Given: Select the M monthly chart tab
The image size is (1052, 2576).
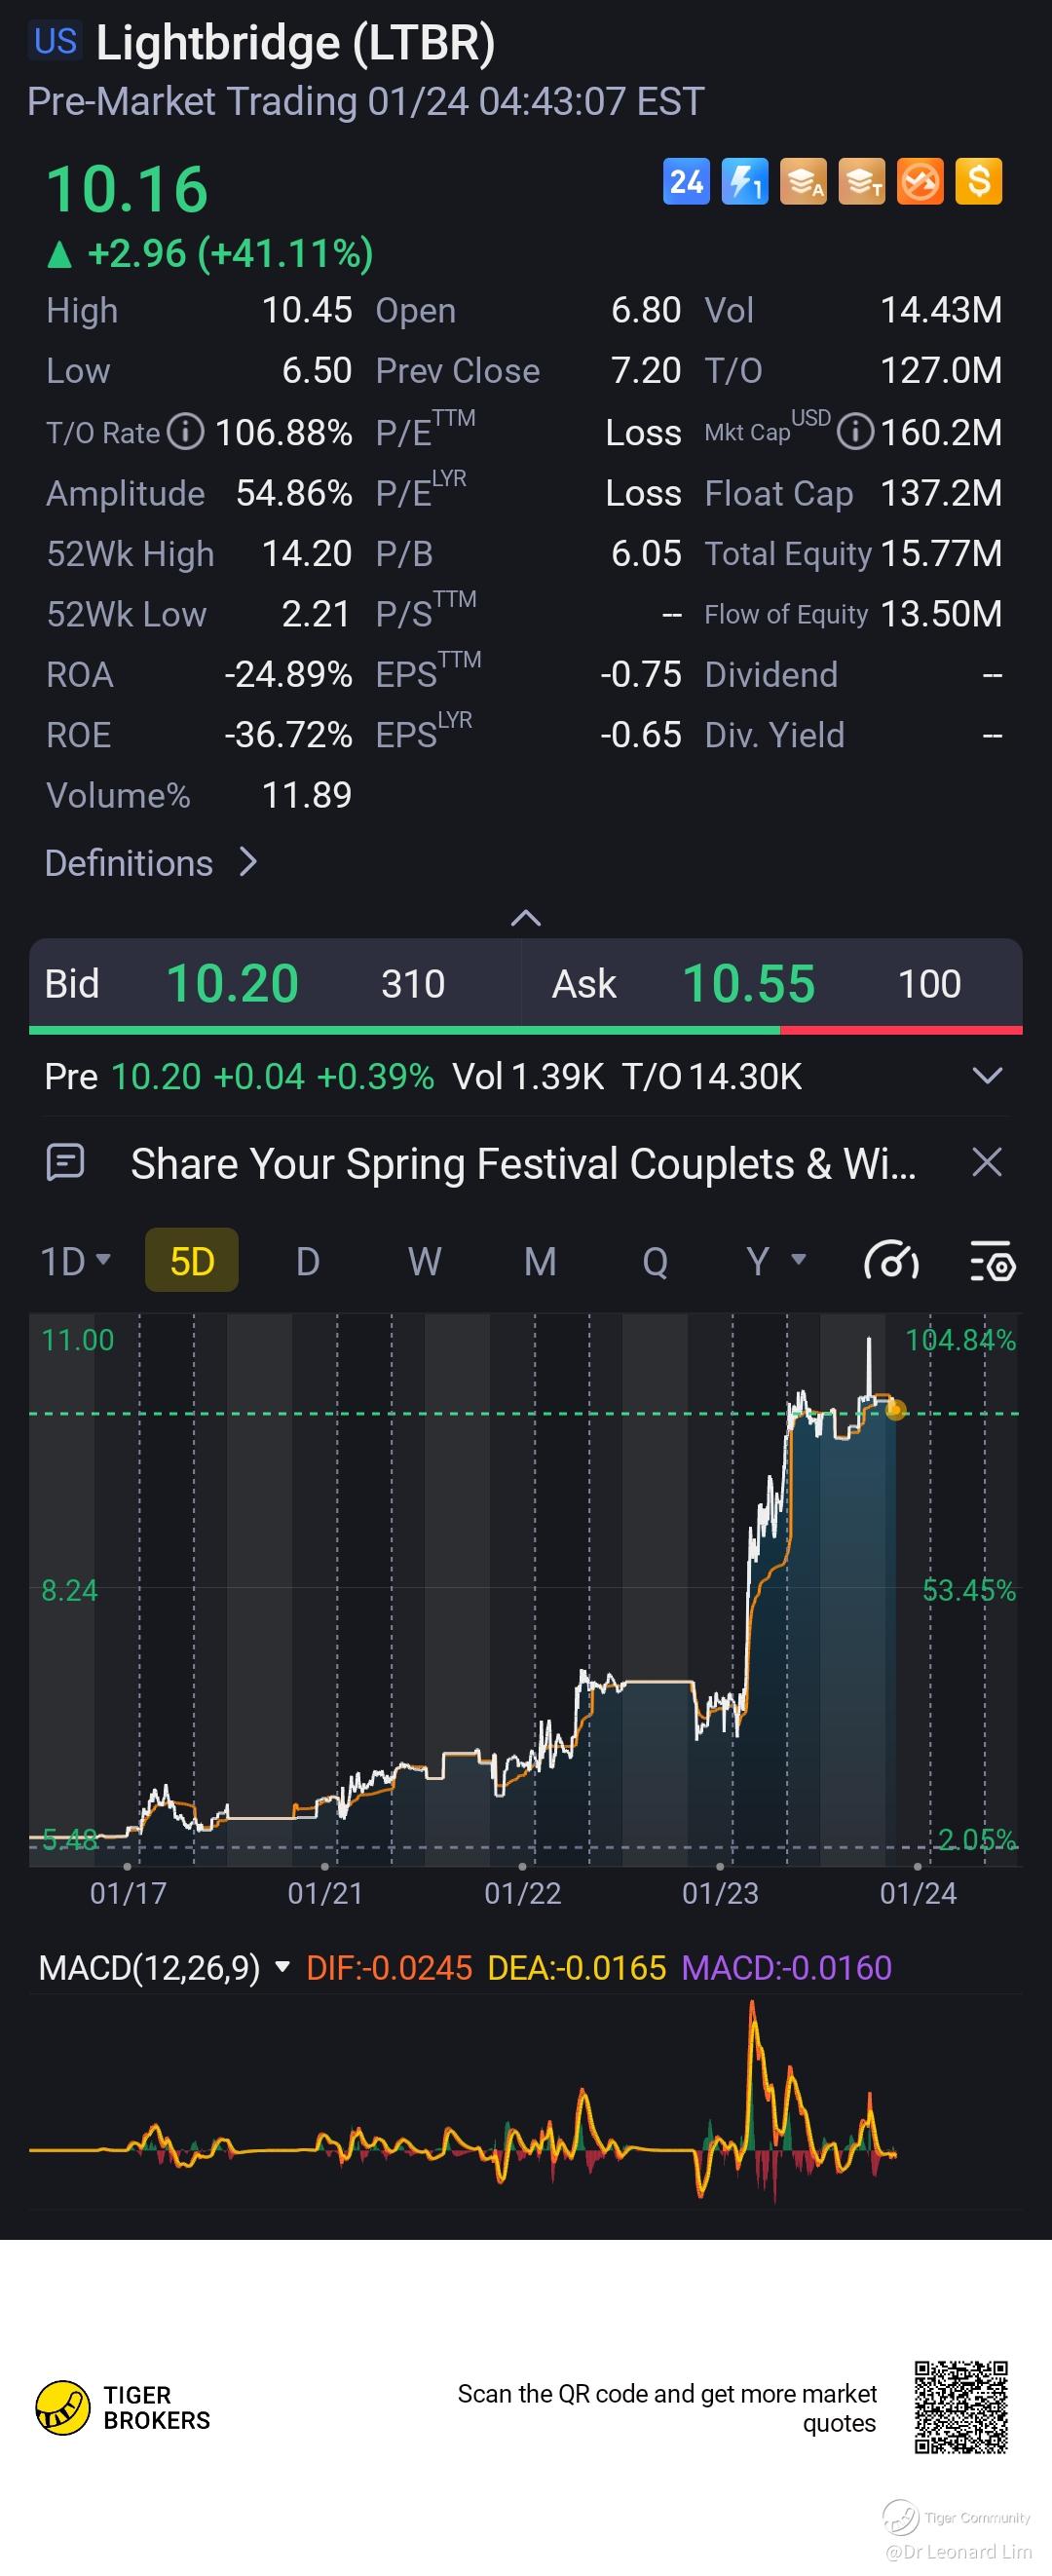Looking at the screenshot, I should pyautogui.click(x=540, y=1261).
